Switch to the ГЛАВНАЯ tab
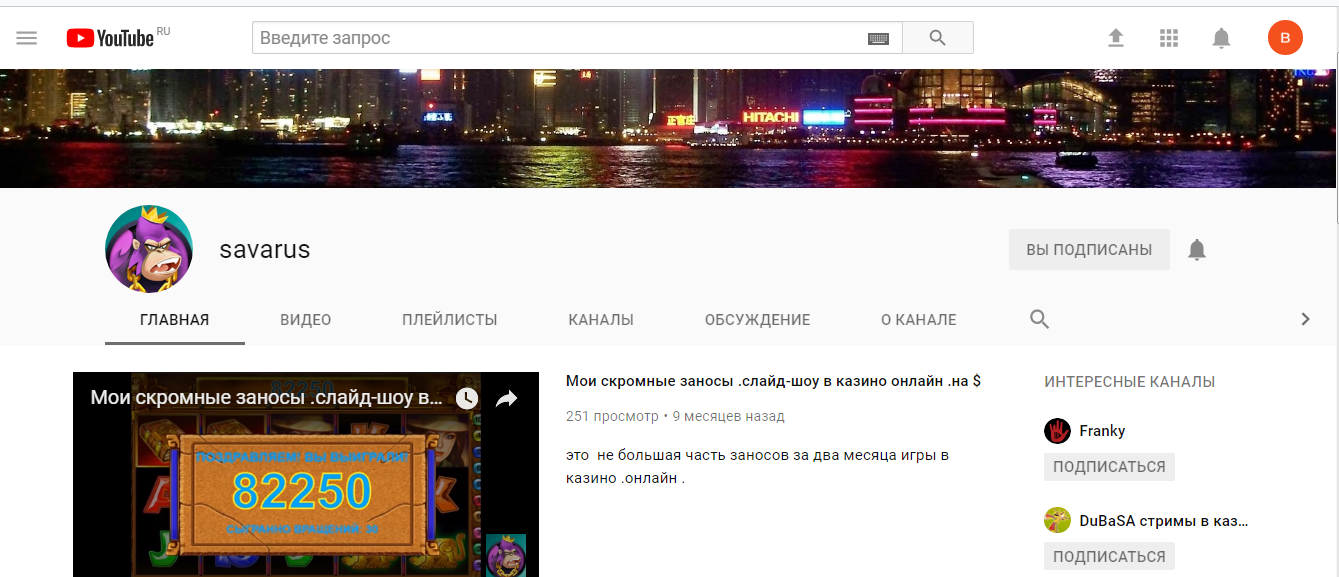This screenshot has height=577, width=1339. [175, 320]
